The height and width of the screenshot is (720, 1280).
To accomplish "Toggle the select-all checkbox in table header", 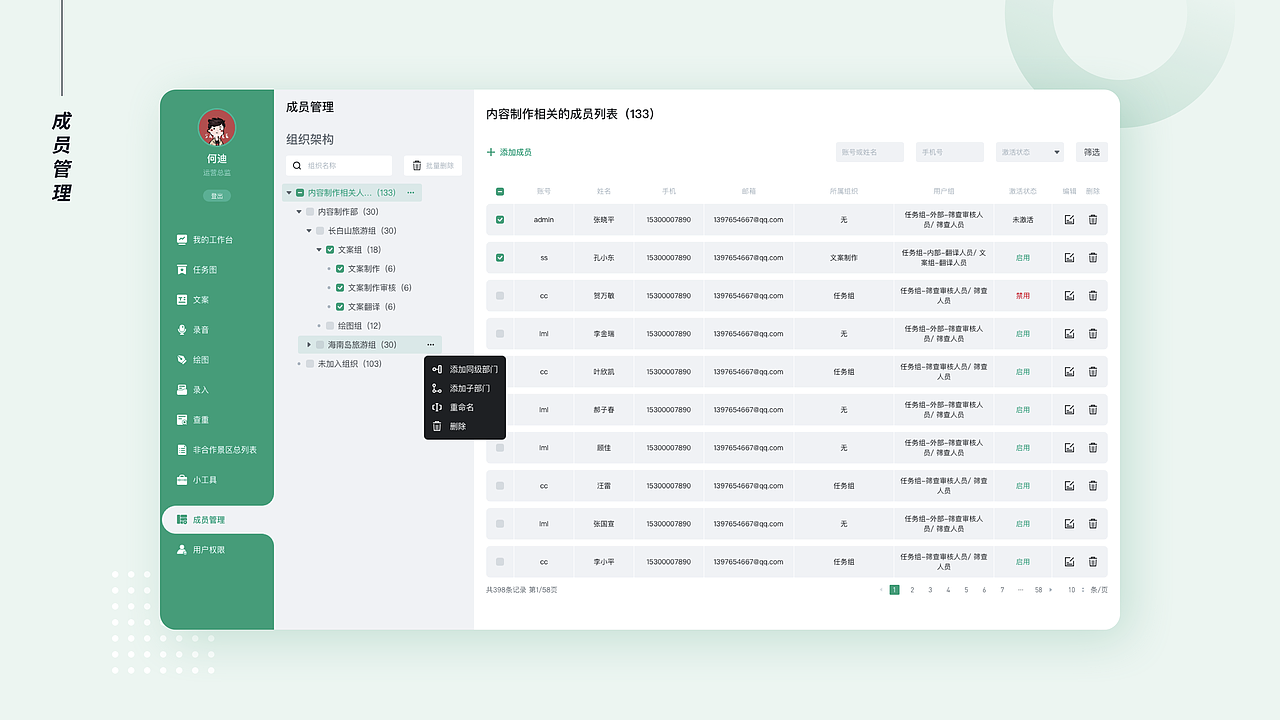I will 500,191.
